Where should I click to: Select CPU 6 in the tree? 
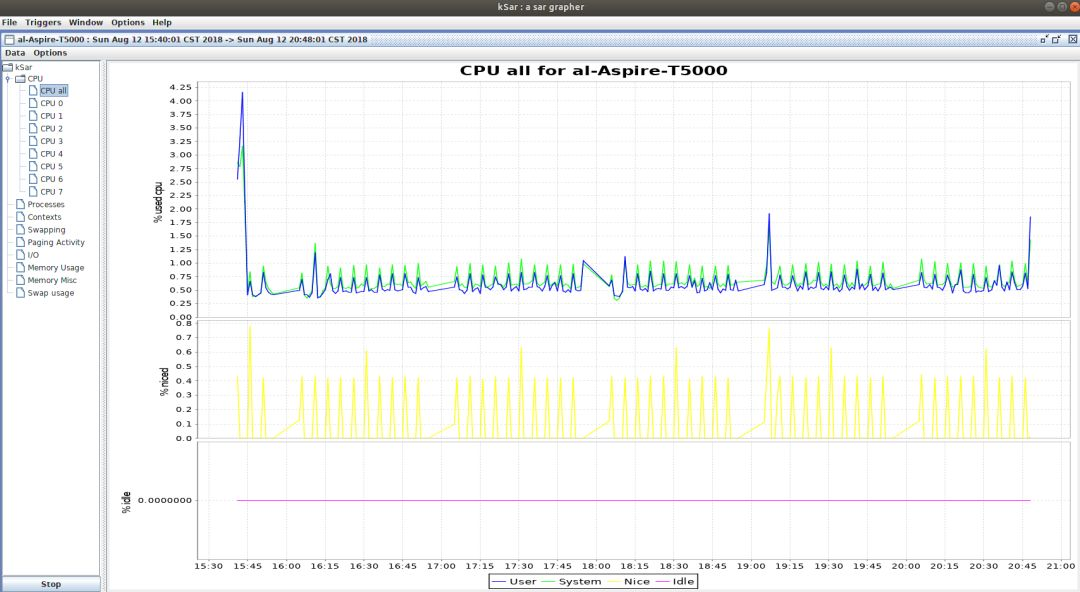click(52, 178)
